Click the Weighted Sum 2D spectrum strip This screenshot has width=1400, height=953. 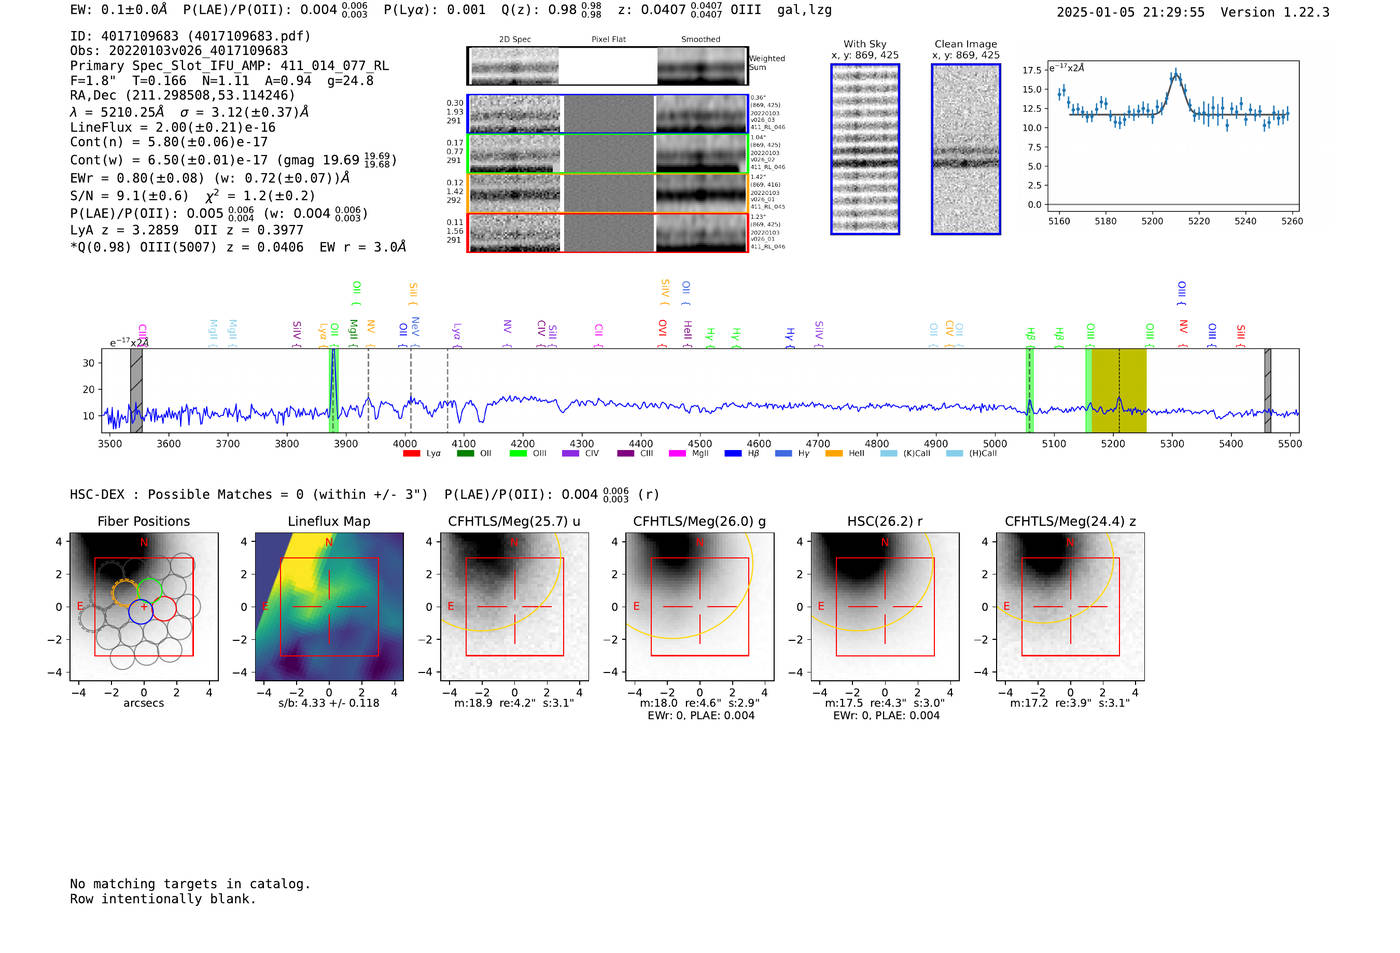pos(607,66)
